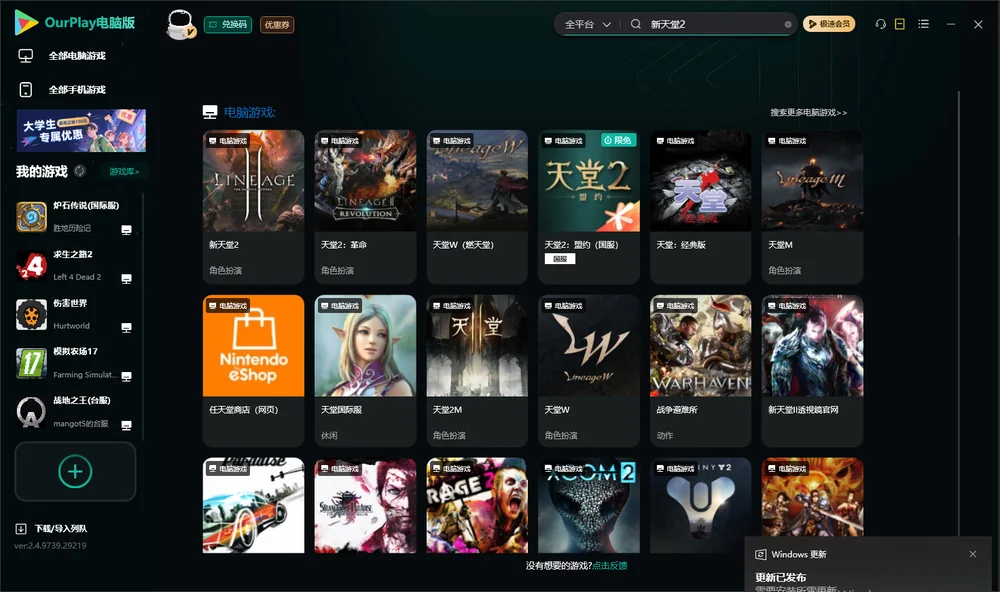
Task: Click the 点击反馈 feedback link
Action: coord(610,565)
